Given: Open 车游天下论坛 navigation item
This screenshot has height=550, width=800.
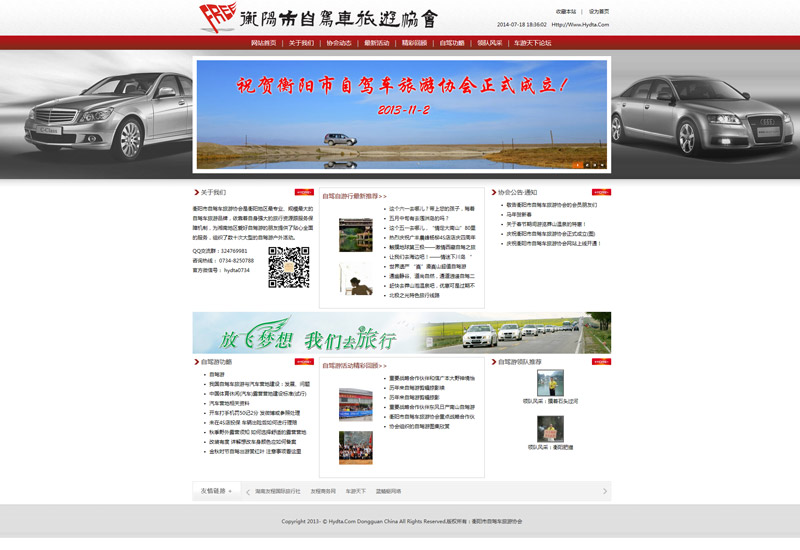Looking at the screenshot, I should (x=532, y=43).
